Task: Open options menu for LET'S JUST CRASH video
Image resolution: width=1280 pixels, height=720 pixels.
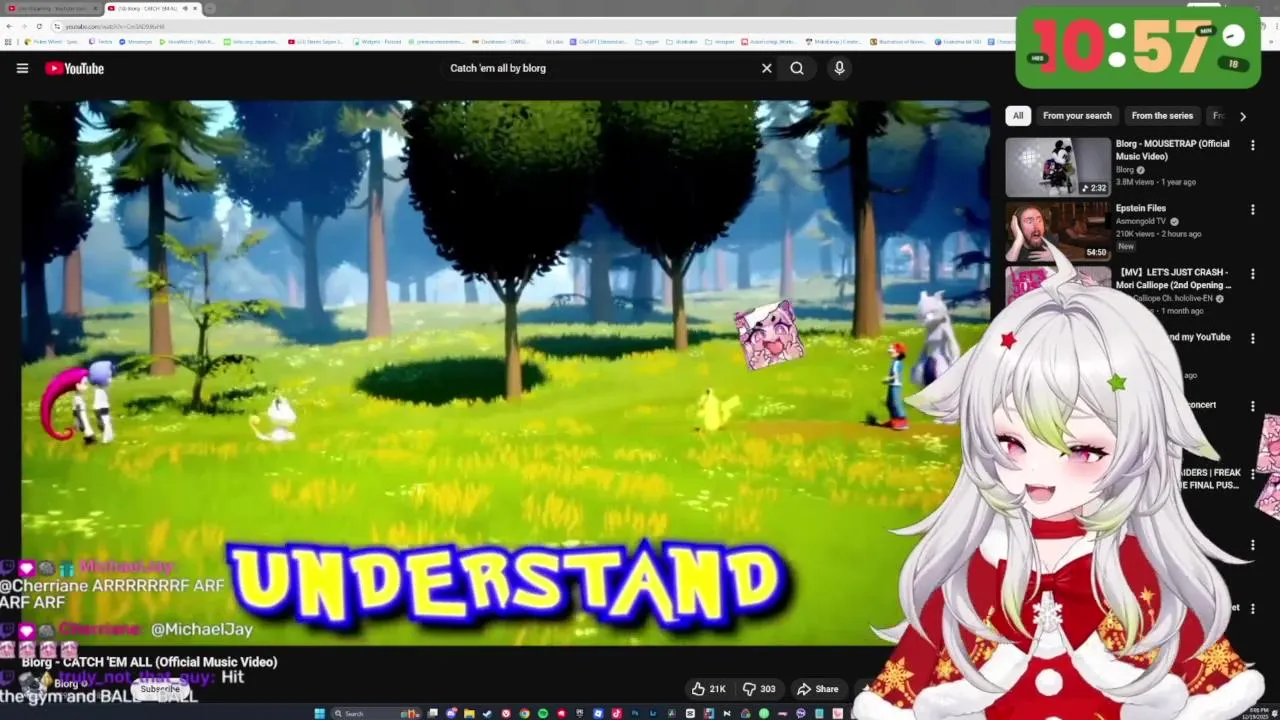Action: pos(1252,274)
